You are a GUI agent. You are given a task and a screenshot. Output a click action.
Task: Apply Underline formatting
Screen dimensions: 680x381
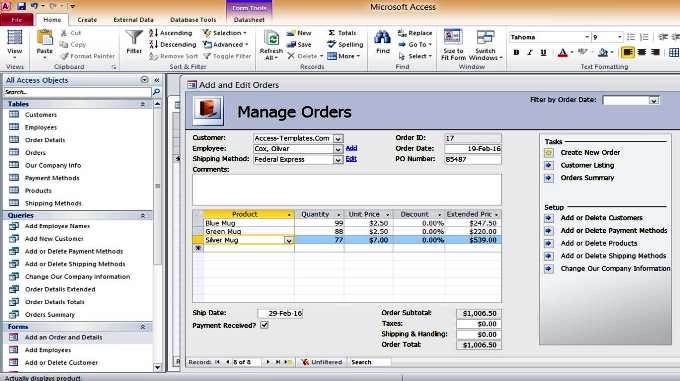543,52
